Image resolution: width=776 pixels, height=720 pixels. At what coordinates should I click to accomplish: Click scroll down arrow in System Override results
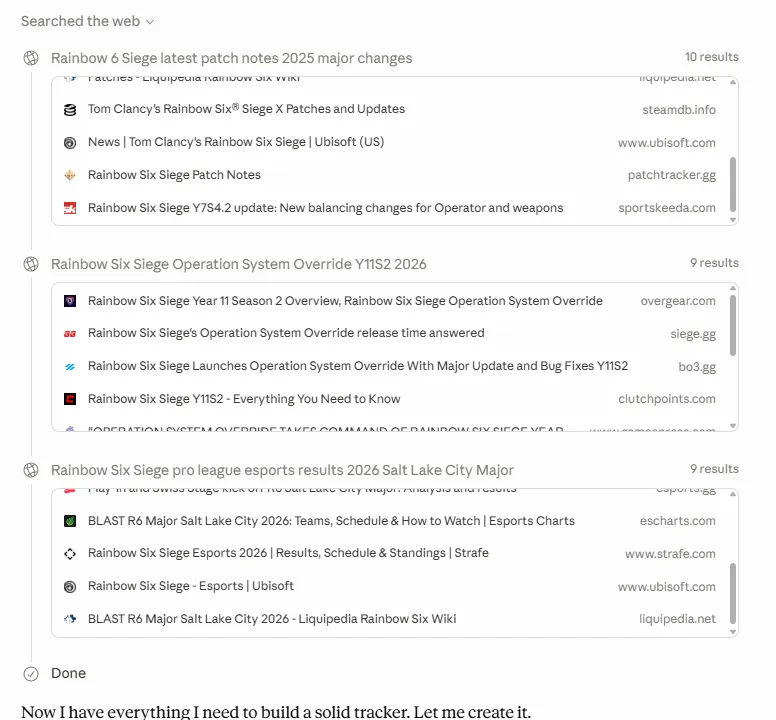733,426
